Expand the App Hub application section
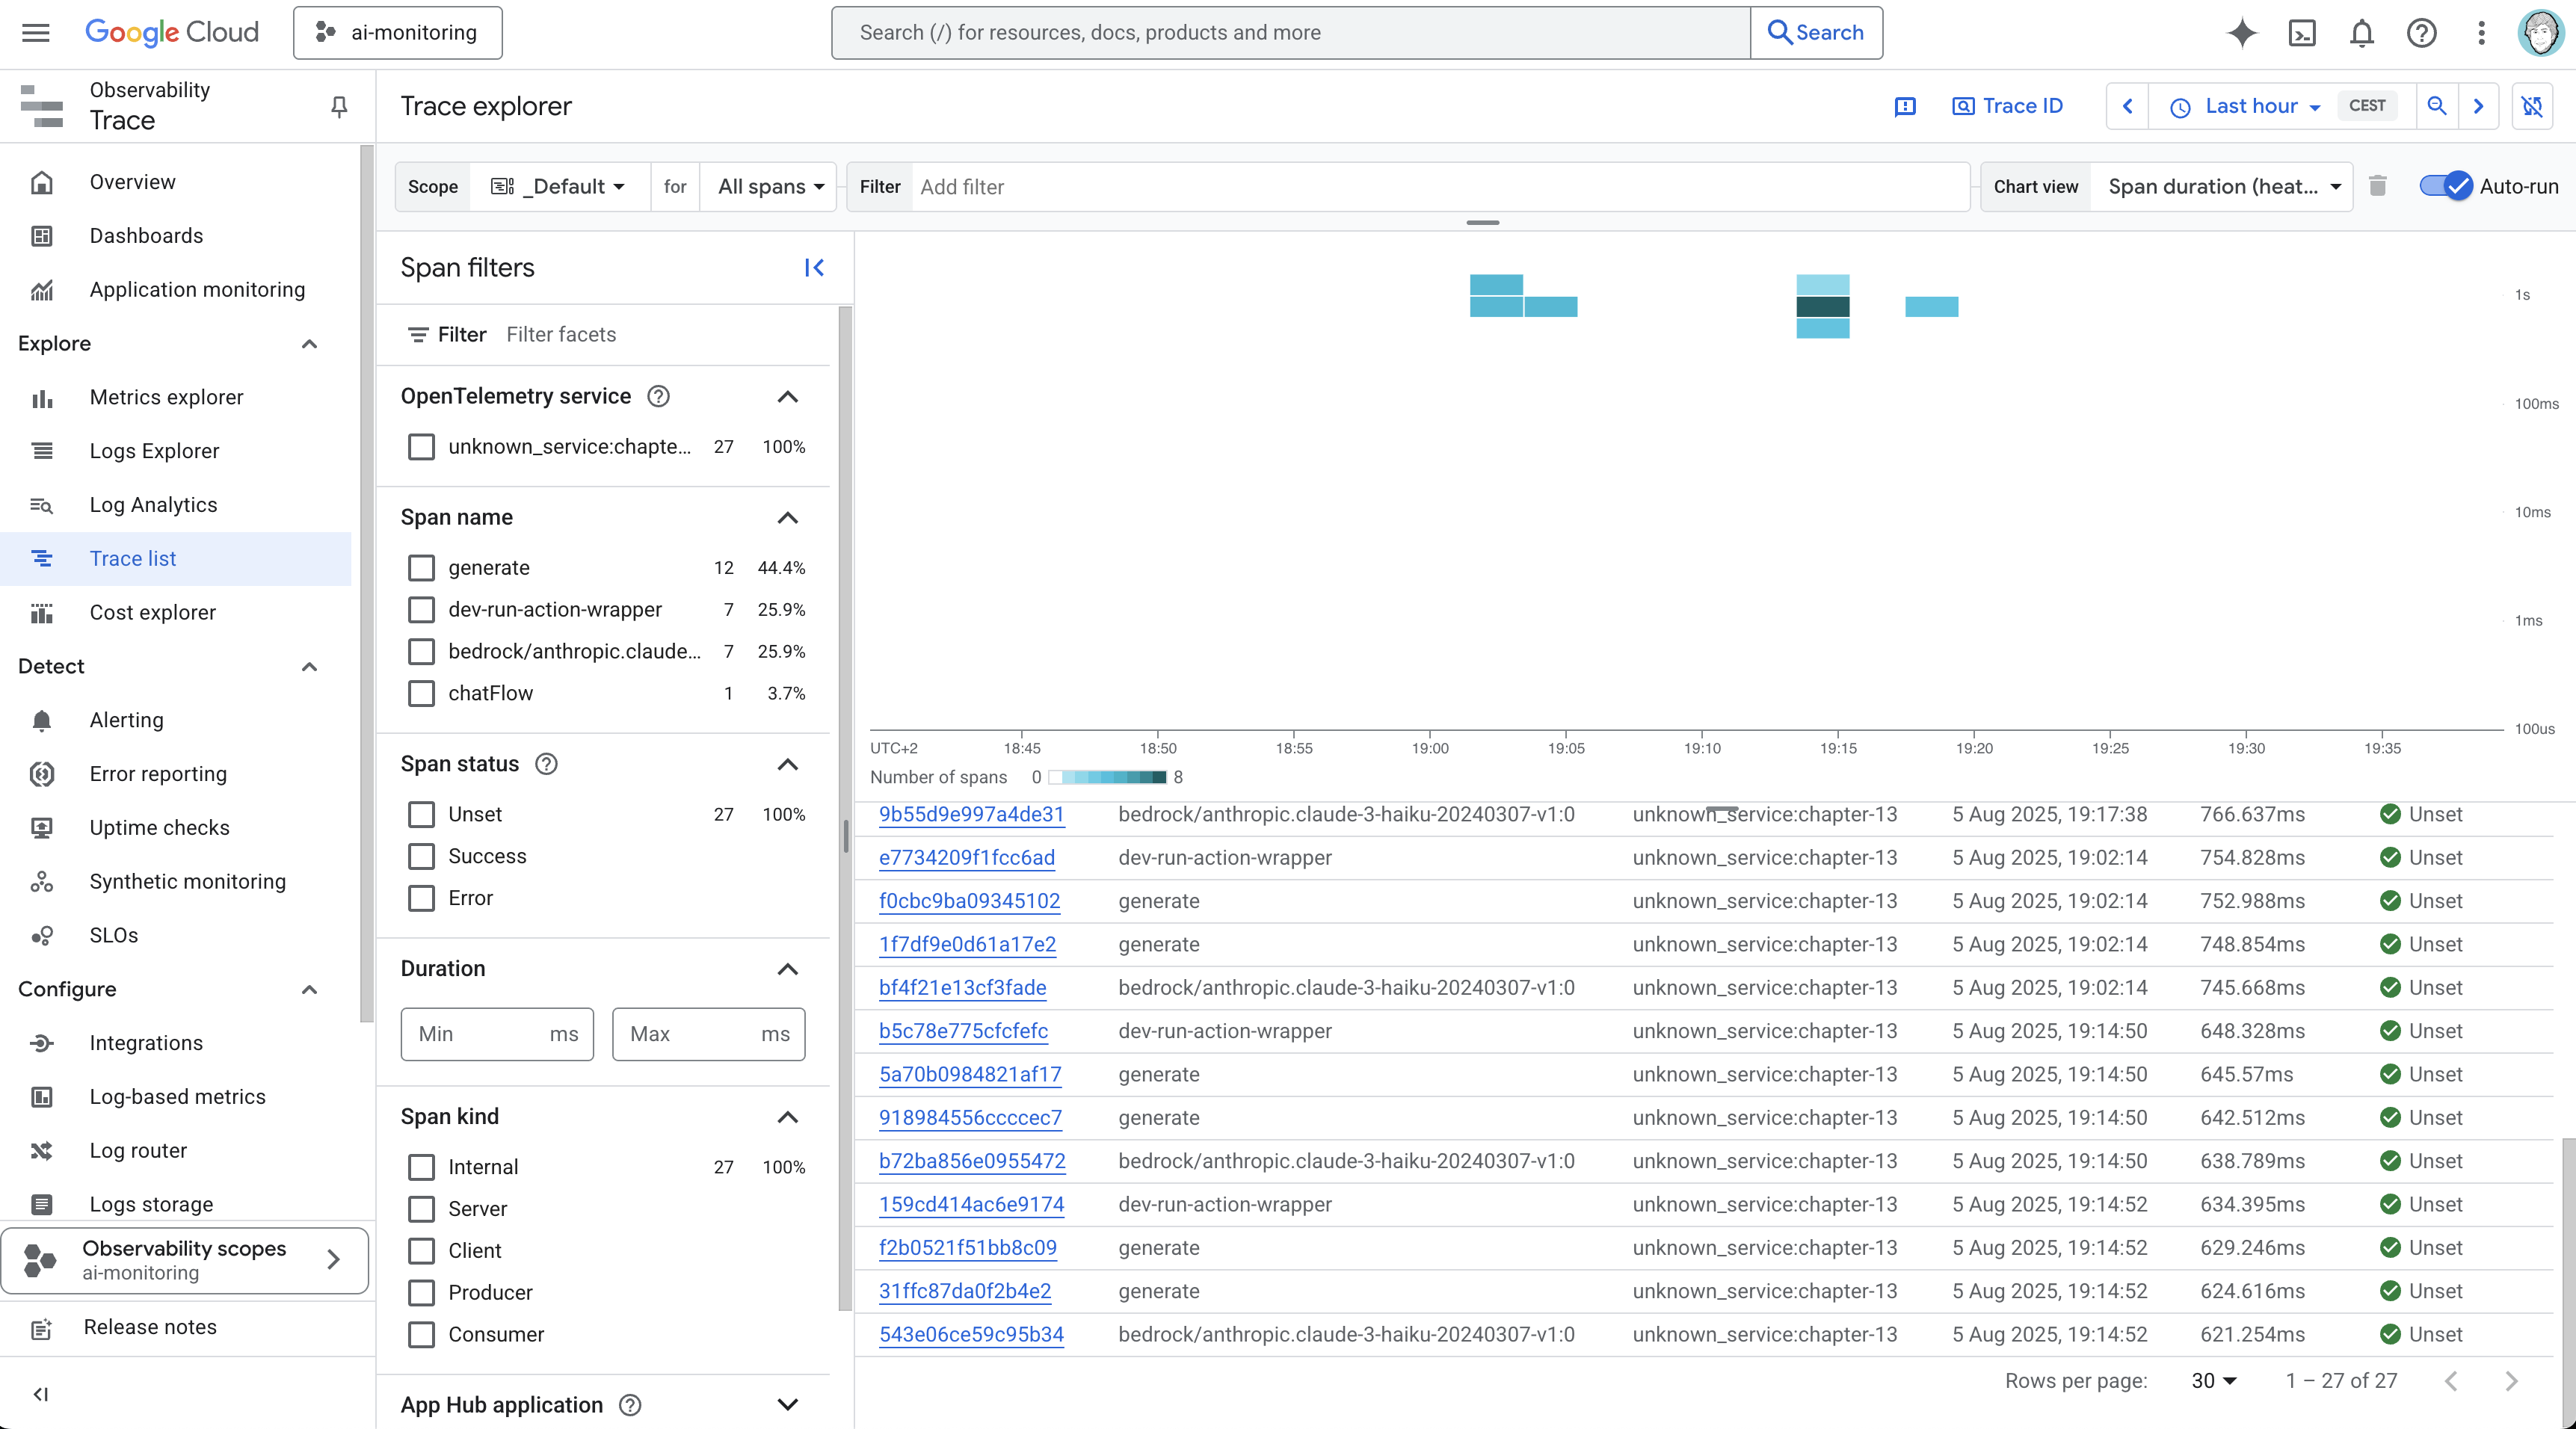Viewport: 2576px width, 1429px height. click(788, 1405)
